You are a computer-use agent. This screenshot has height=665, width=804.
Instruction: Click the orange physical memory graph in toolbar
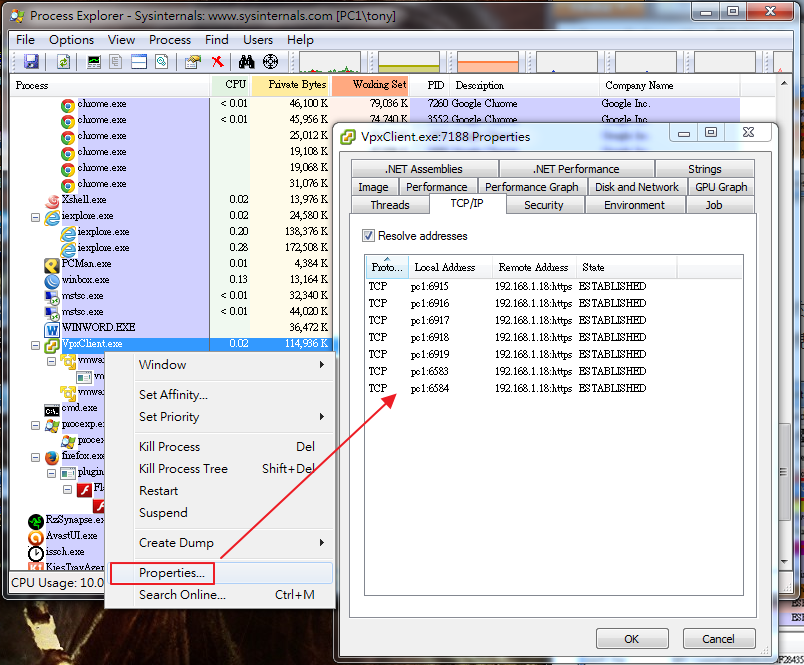(x=488, y=62)
